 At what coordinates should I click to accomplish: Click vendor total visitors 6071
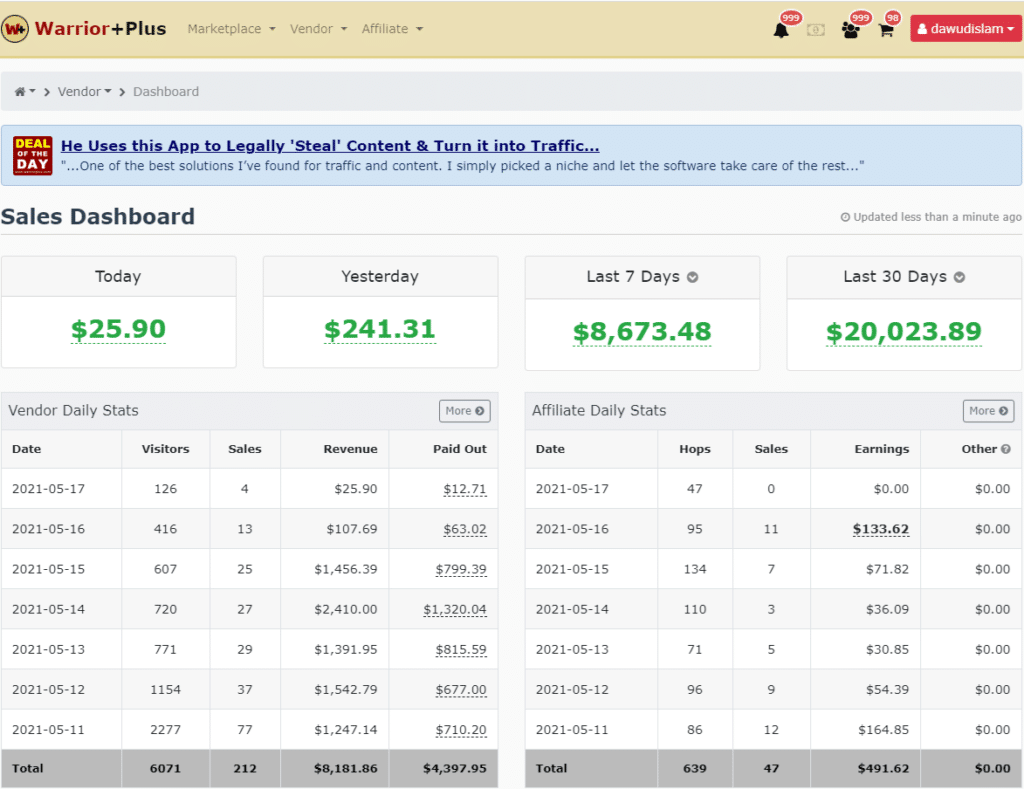tap(165, 769)
